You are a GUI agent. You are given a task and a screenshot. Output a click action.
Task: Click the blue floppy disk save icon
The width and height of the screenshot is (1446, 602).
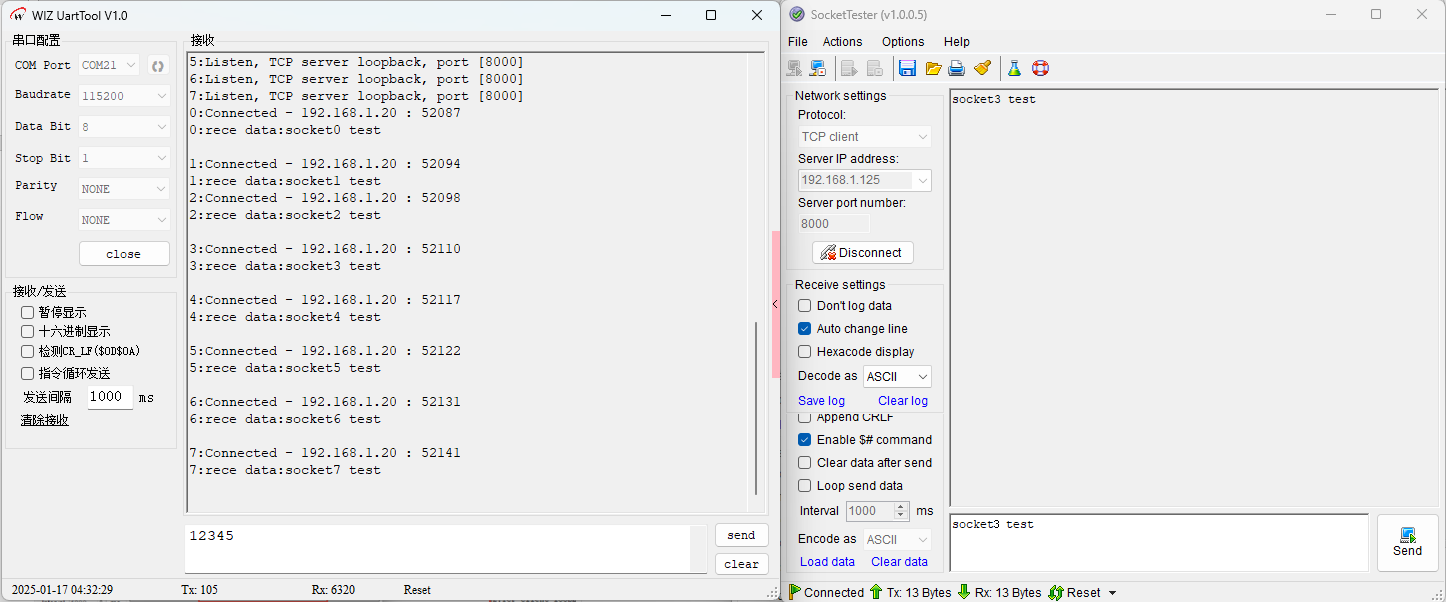907,69
